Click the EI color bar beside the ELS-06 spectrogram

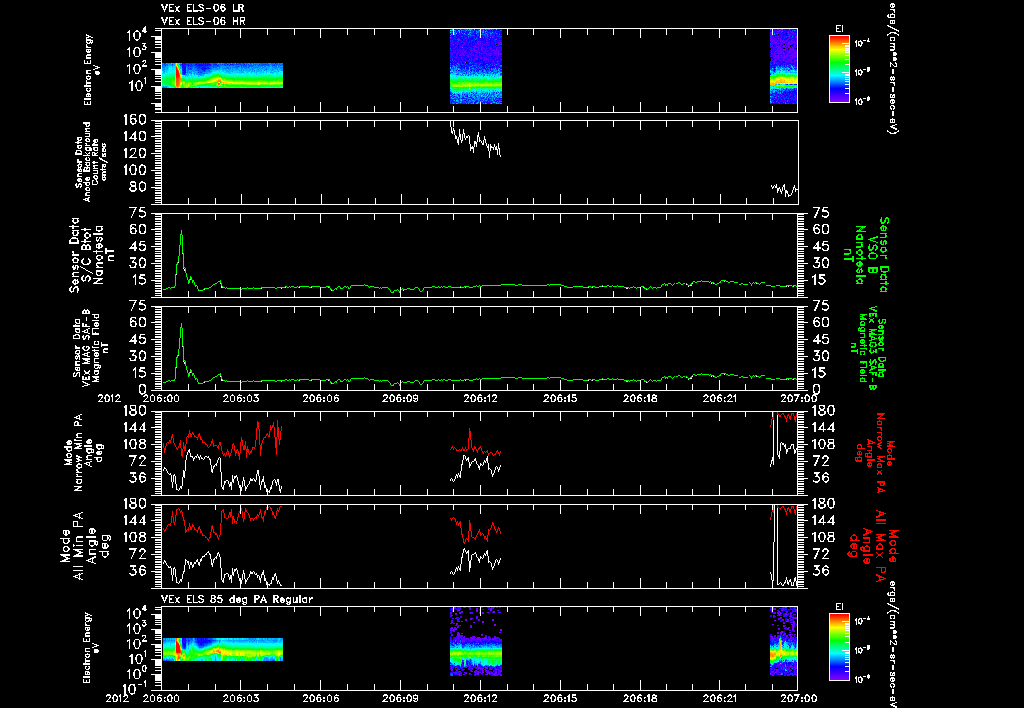pos(839,69)
